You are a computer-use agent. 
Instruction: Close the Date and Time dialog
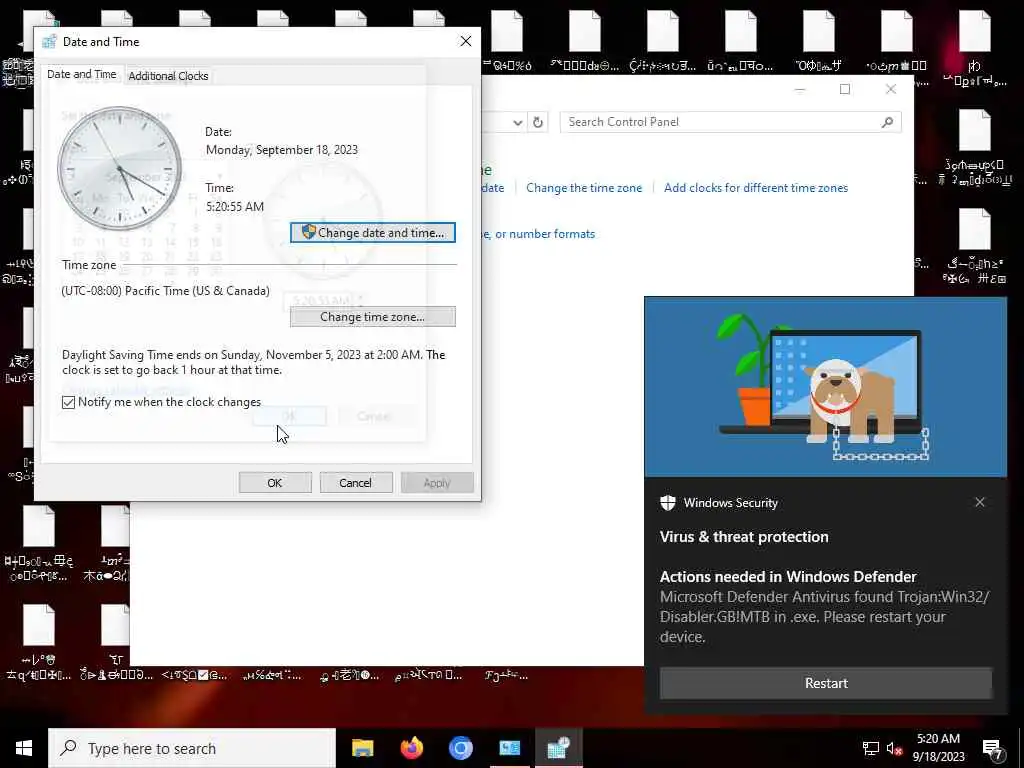(466, 41)
